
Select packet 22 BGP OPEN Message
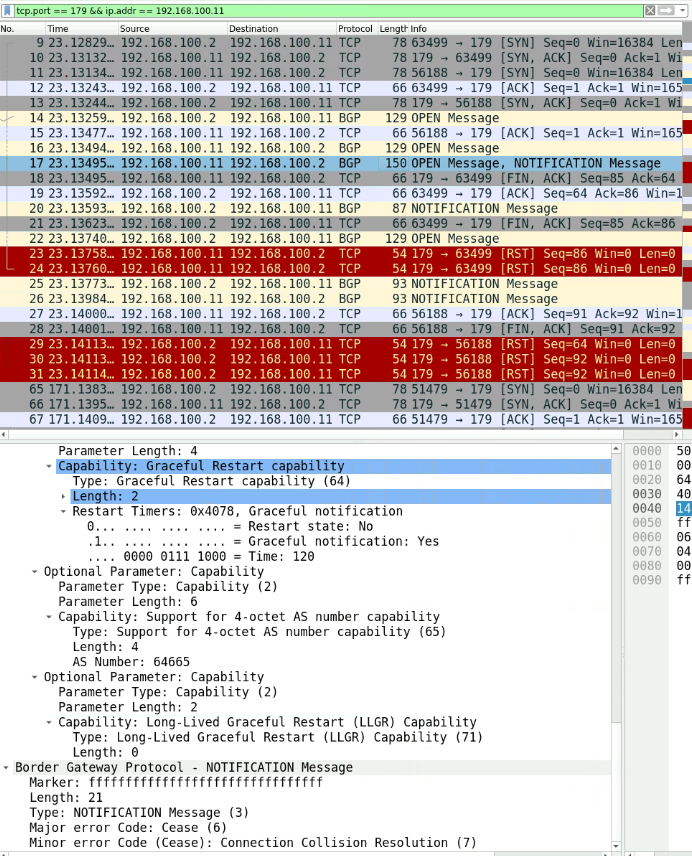[341, 239]
